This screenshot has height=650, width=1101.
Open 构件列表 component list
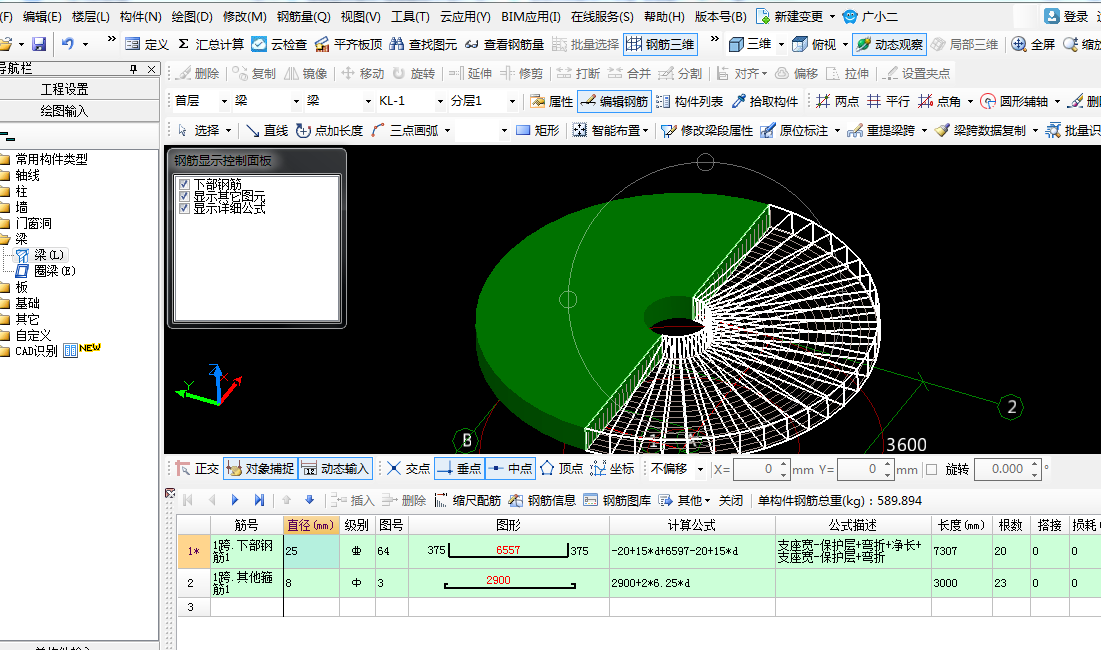pyautogui.click(x=690, y=102)
